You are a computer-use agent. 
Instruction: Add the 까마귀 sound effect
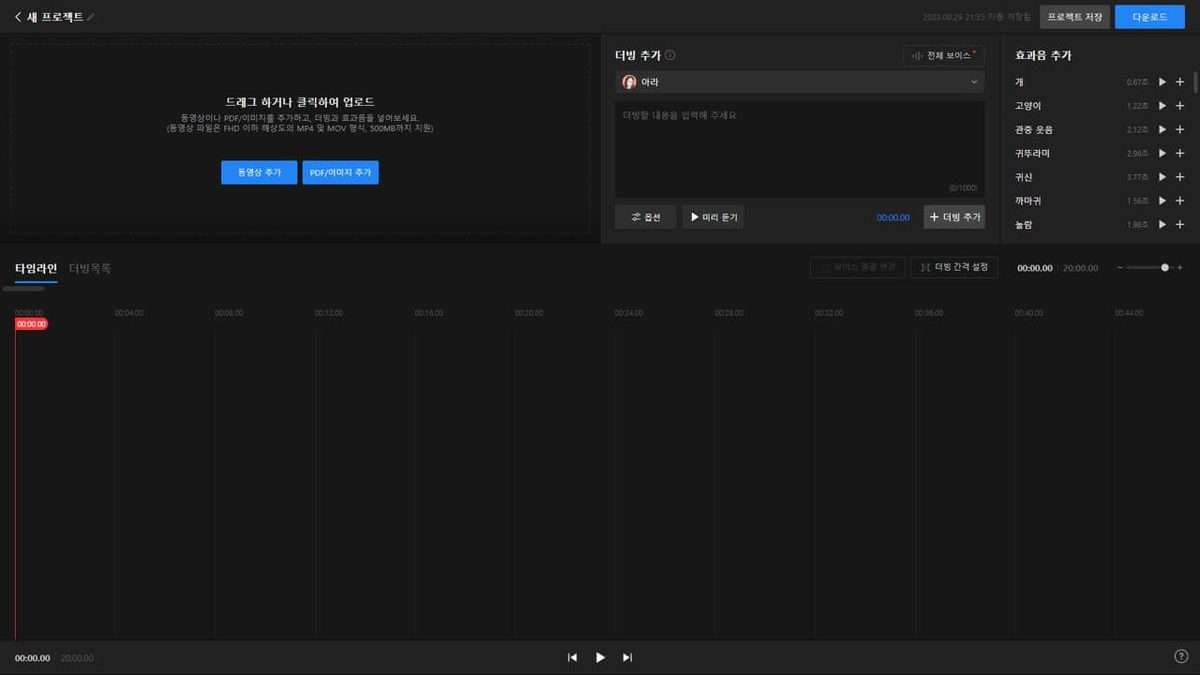[x=1180, y=201]
